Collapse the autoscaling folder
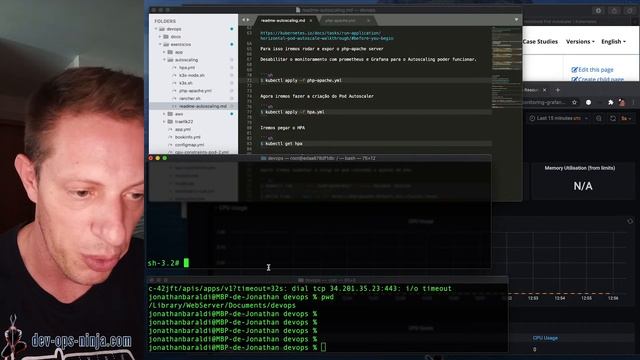The image size is (640, 360). [164, 60]
